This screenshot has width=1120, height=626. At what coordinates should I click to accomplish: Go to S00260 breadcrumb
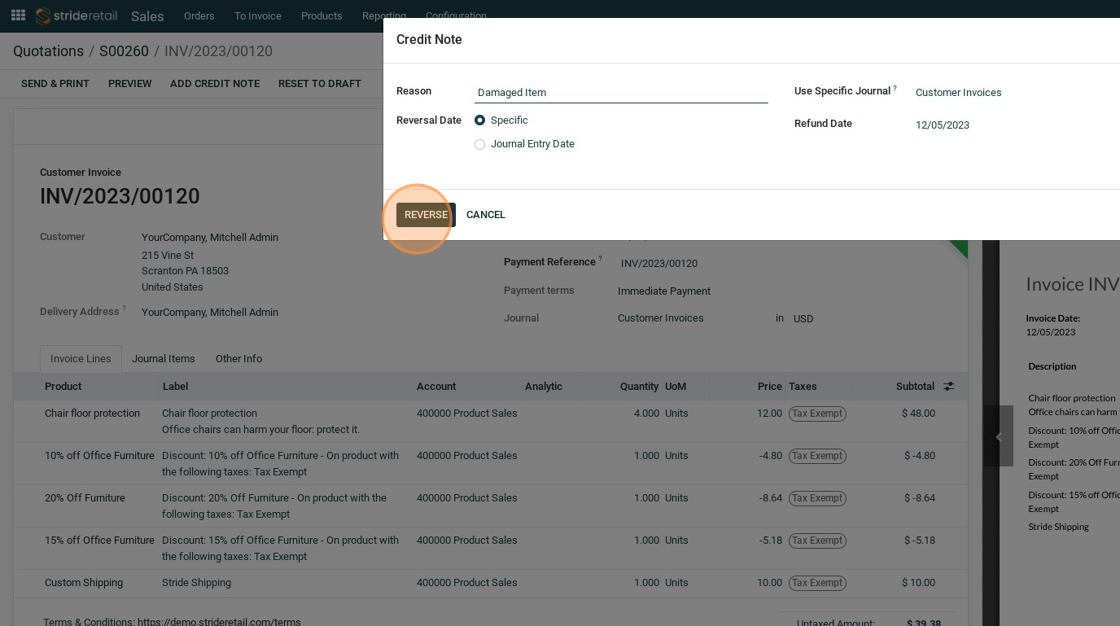[x=124, y=51]
